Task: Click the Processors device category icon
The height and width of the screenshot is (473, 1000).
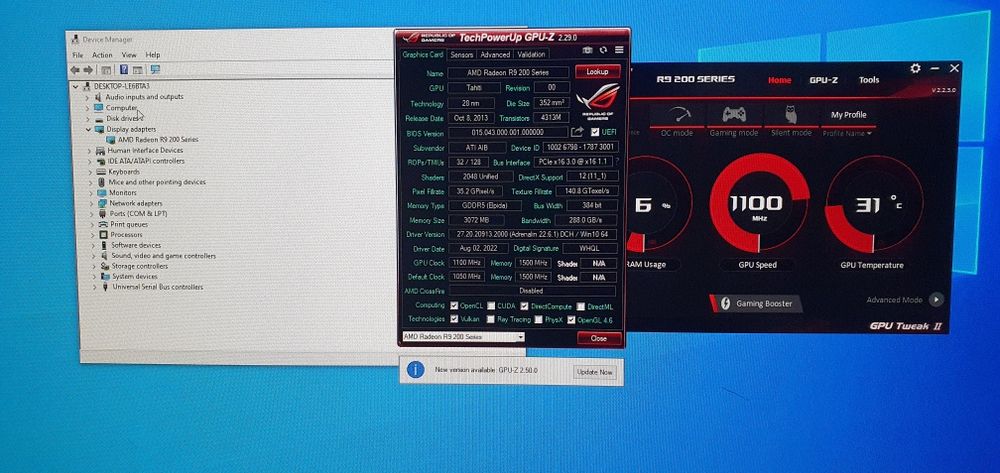Action: point(103,235)
